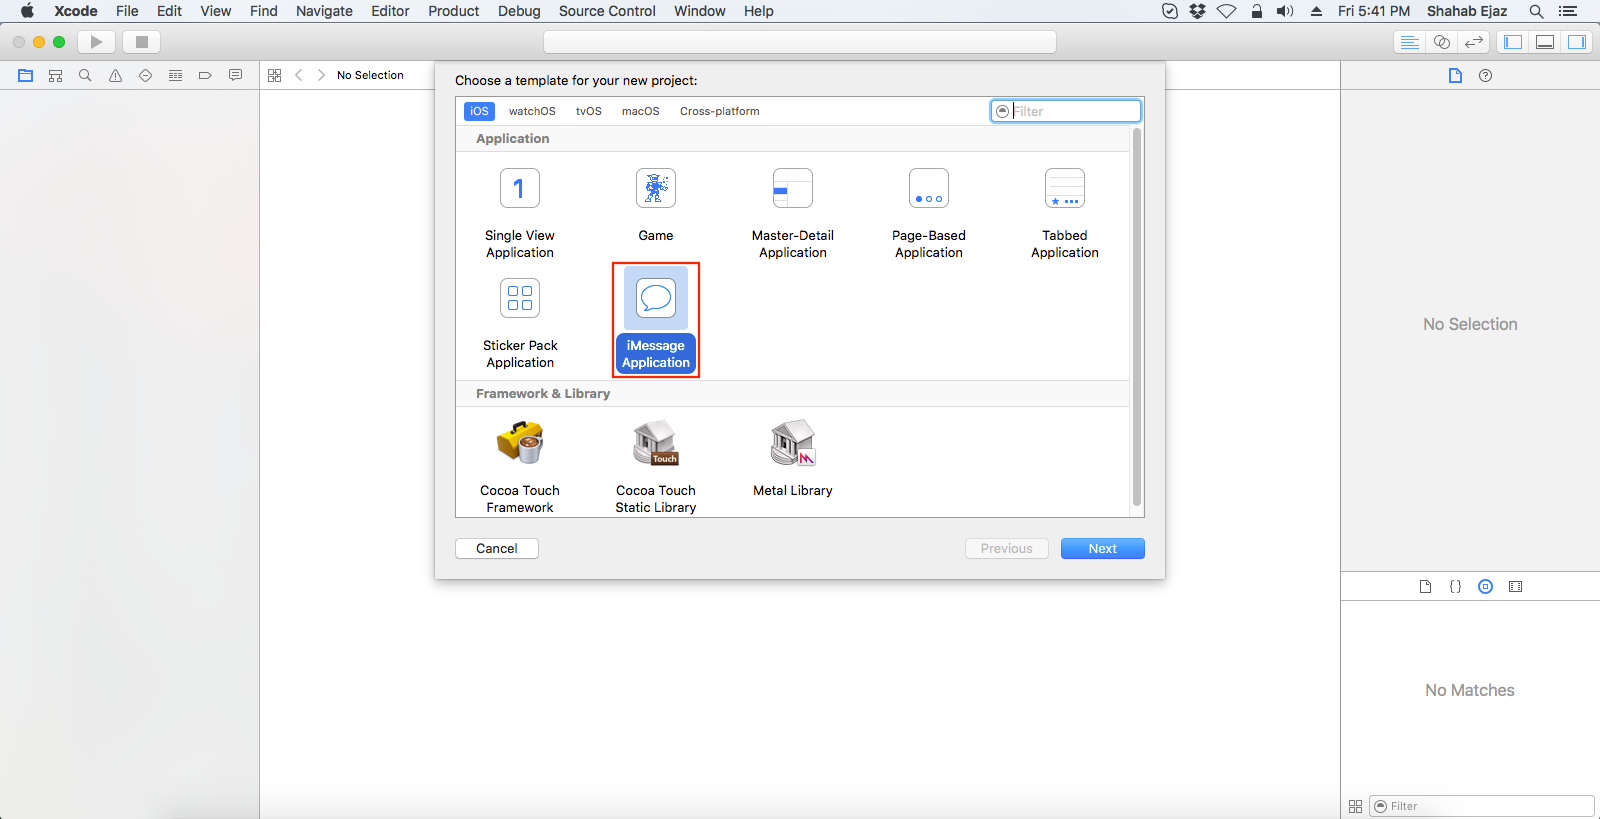Click the Cancel button

497,548
